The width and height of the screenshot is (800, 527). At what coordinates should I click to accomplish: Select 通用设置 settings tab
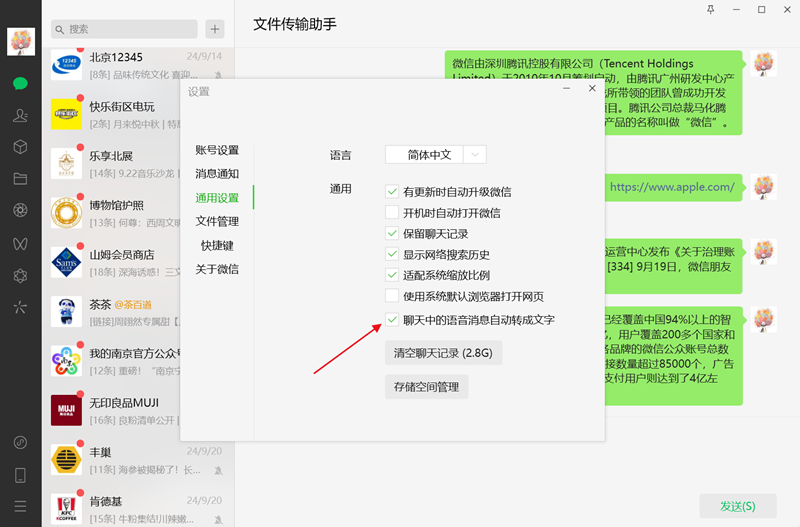click(x=217, y=198)
